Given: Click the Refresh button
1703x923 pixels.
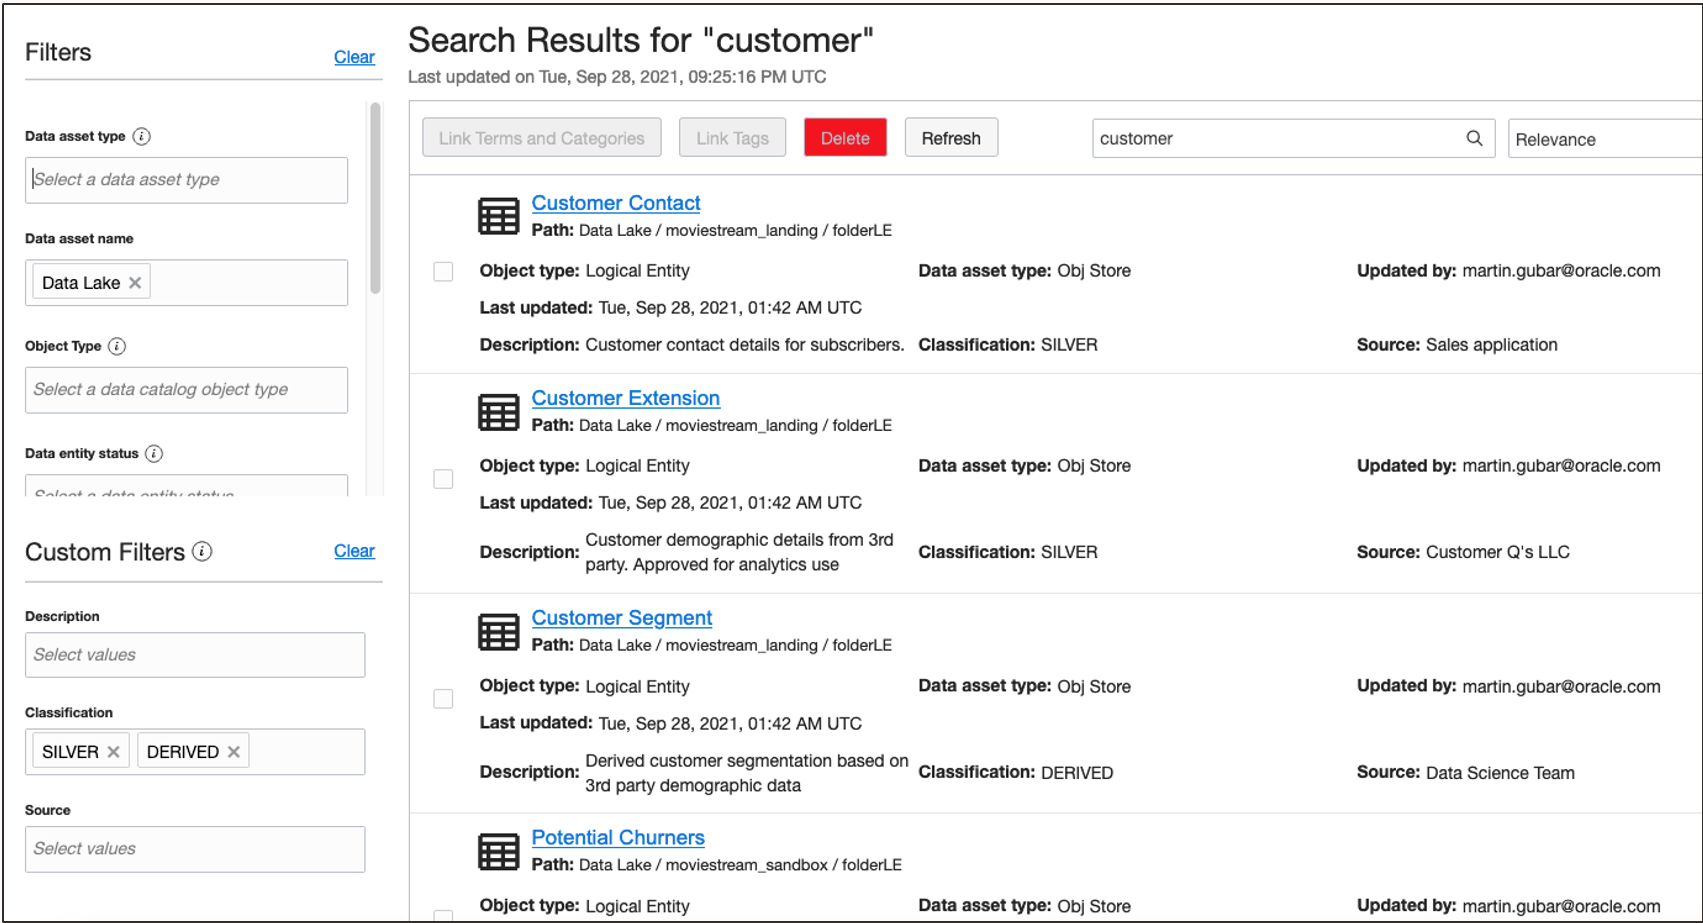Looking at the screenshot, I should click(x=950, y=137).
